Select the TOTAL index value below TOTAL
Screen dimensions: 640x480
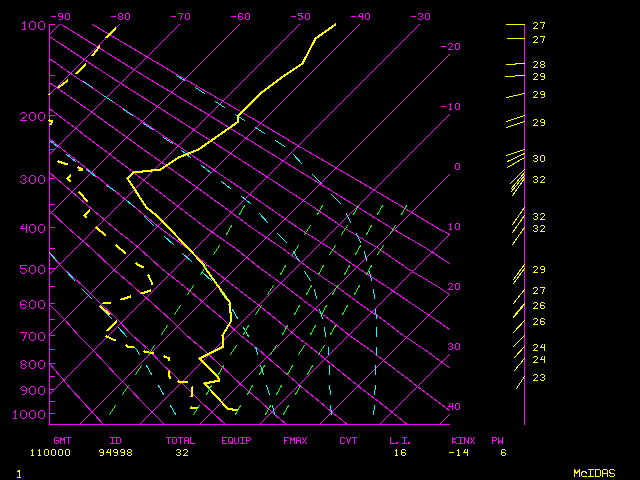(182, 452)
